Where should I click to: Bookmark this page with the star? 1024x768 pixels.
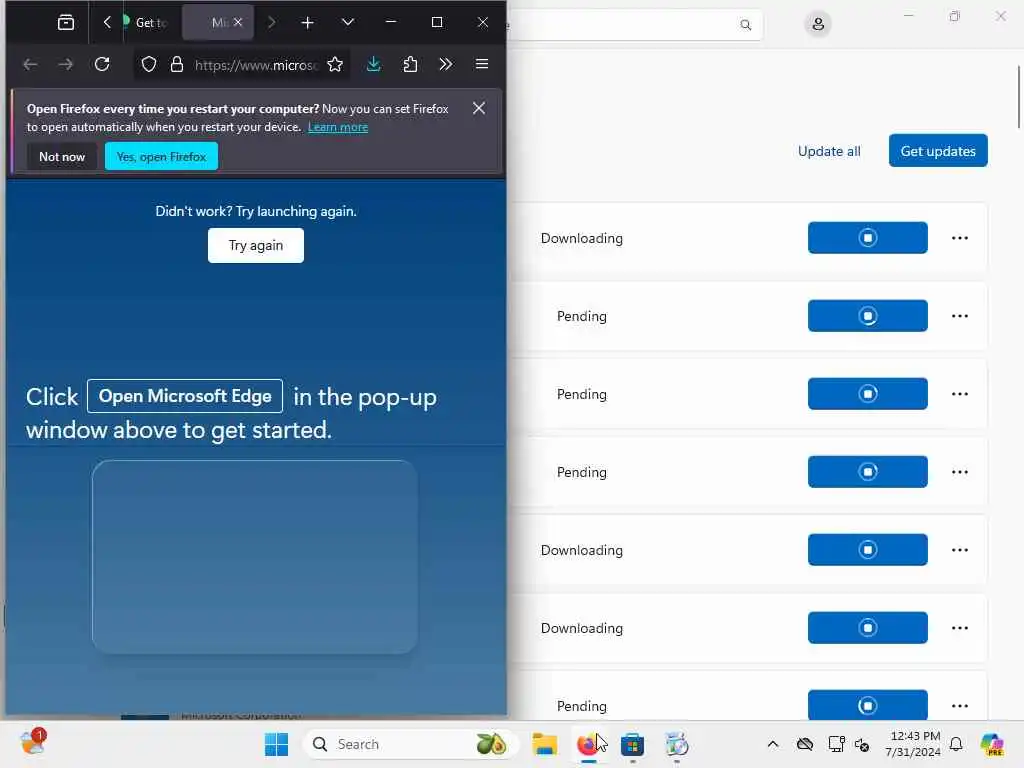(x=335, y=64)
